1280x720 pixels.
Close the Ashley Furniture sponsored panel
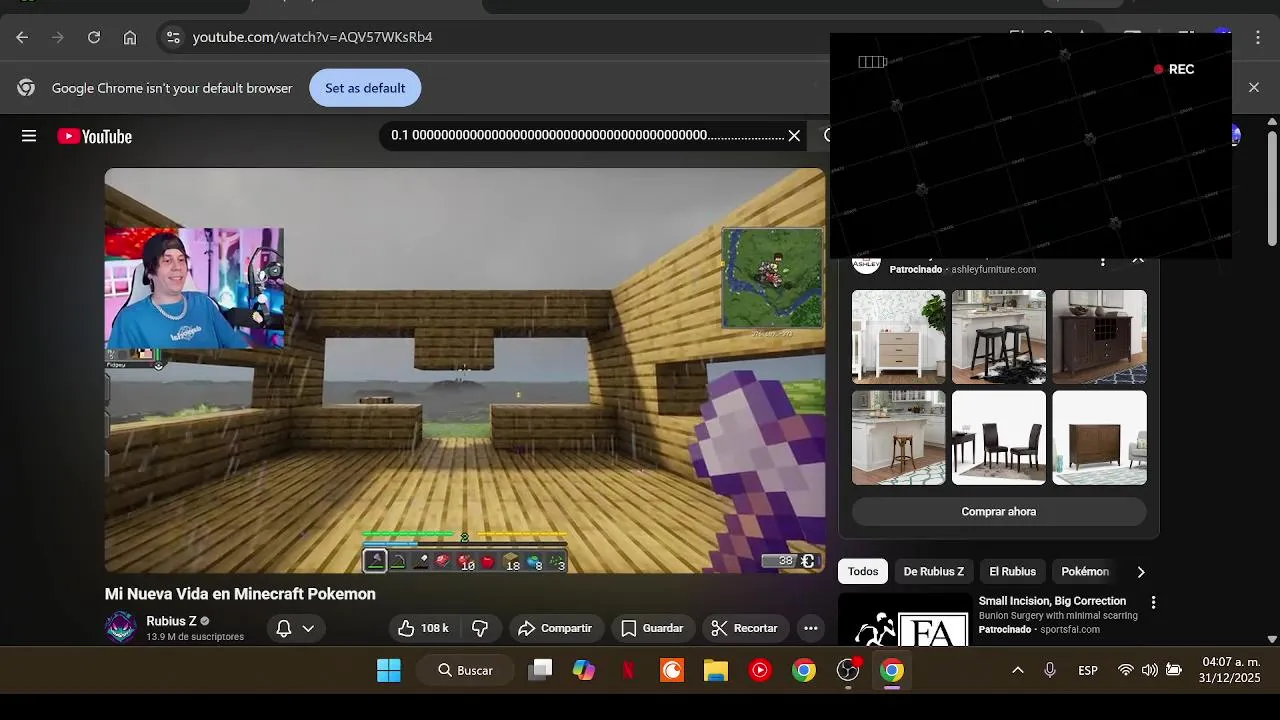point(1138,260)
